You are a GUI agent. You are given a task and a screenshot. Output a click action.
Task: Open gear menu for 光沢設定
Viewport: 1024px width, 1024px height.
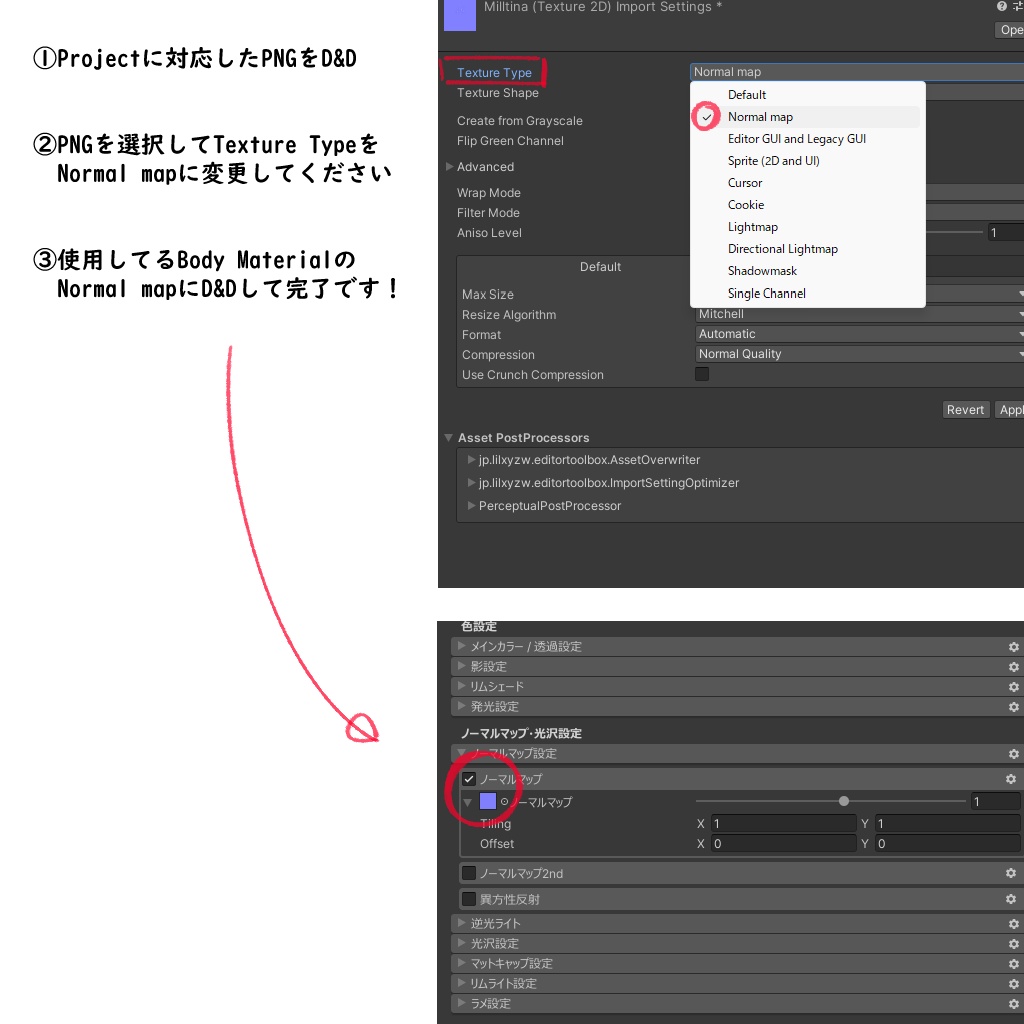click(x=1013, y=944)
